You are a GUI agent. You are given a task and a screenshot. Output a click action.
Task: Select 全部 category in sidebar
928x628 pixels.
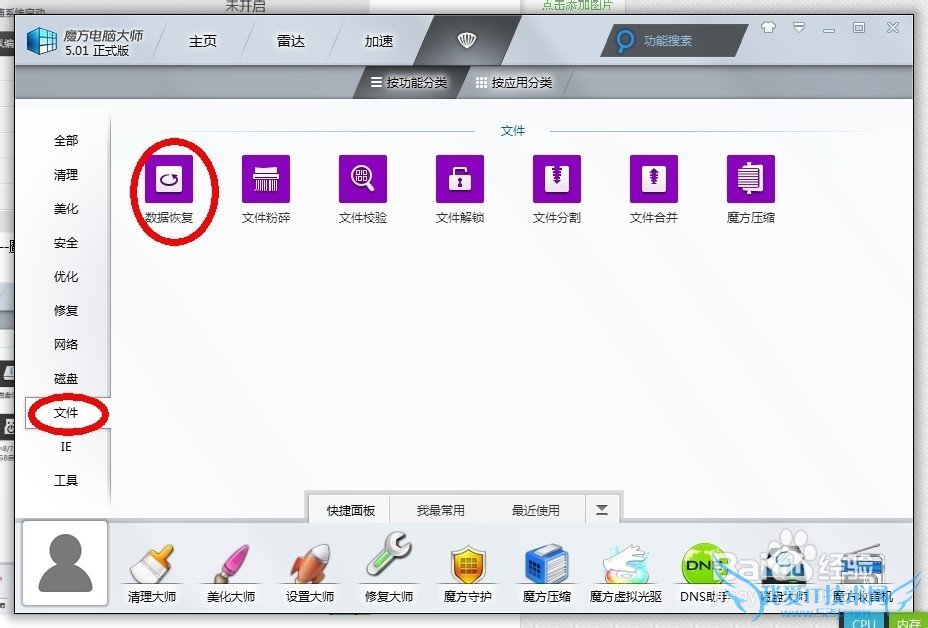[x=66, y=141]
